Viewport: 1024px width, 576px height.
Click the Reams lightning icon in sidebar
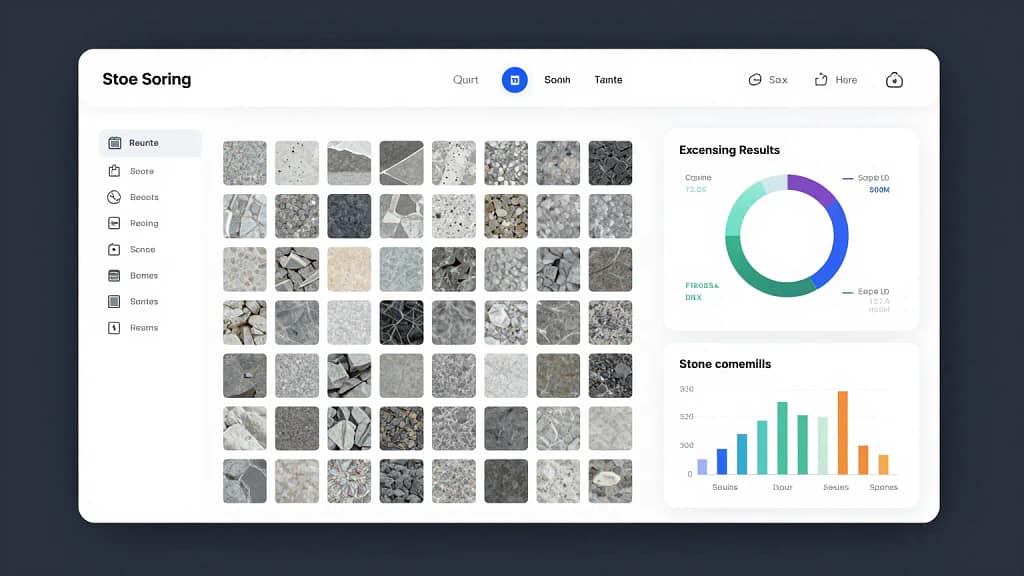pyautogui.click(x=114, y=327)
